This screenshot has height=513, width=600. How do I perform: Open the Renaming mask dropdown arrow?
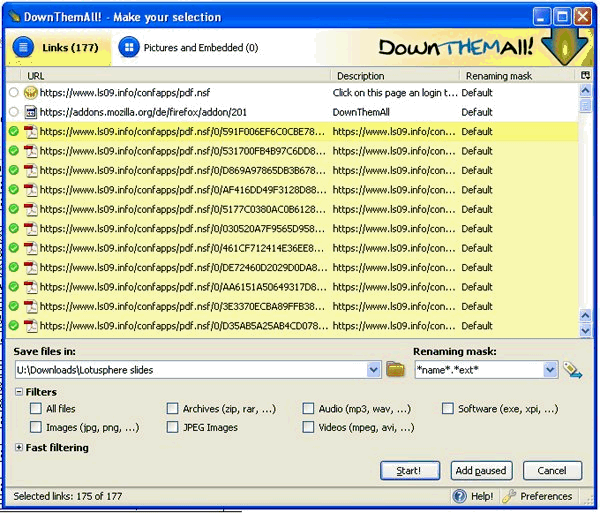(550, 370)
